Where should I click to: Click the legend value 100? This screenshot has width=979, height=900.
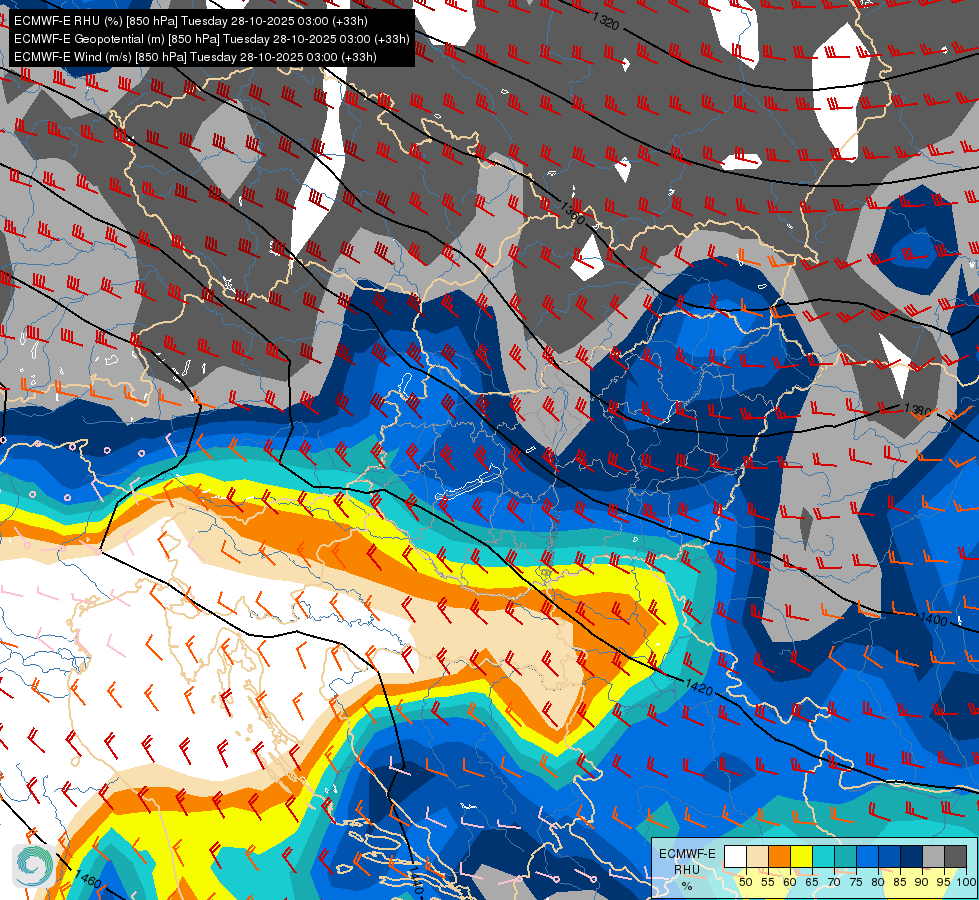pos(967,882)
